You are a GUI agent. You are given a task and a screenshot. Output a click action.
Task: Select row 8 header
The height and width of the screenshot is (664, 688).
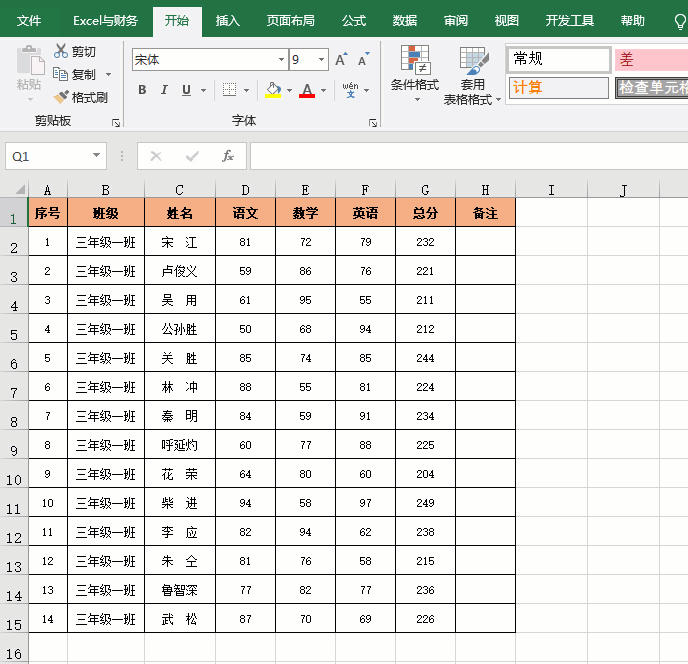(x=14, y=416)
